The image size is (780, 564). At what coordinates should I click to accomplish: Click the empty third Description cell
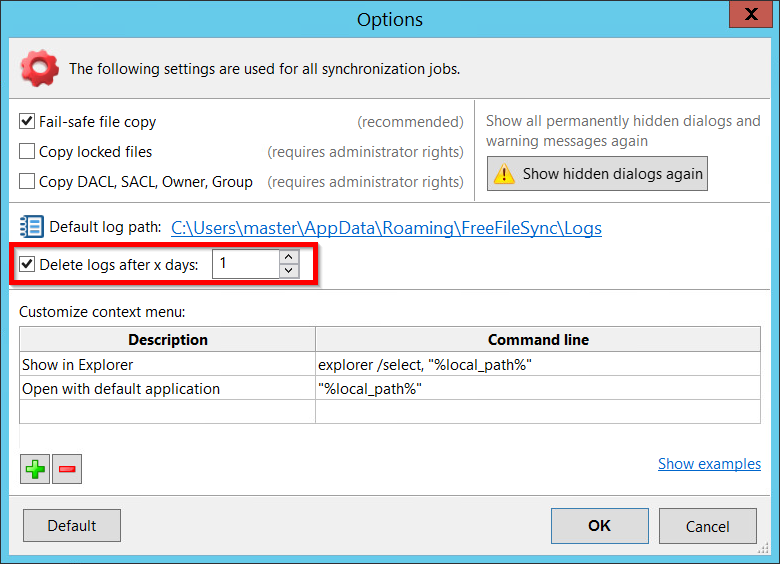pos(167,412)
